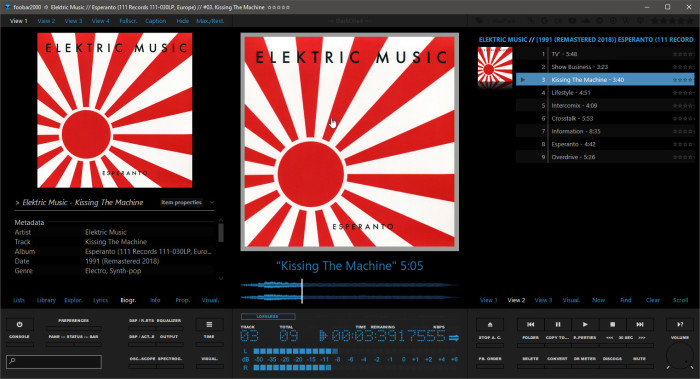Click the eject icon button

click(x=490, y=325)
